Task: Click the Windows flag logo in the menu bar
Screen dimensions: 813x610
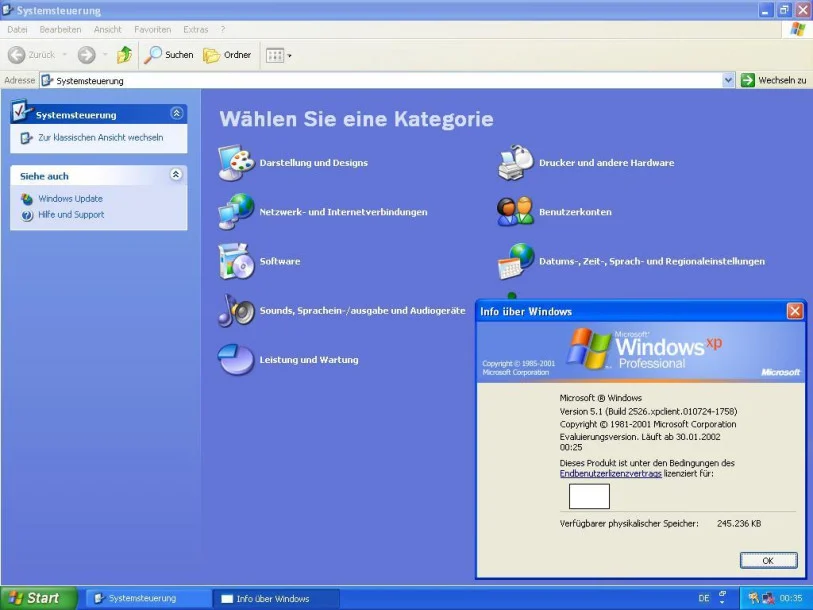Action: click(798, 29)
